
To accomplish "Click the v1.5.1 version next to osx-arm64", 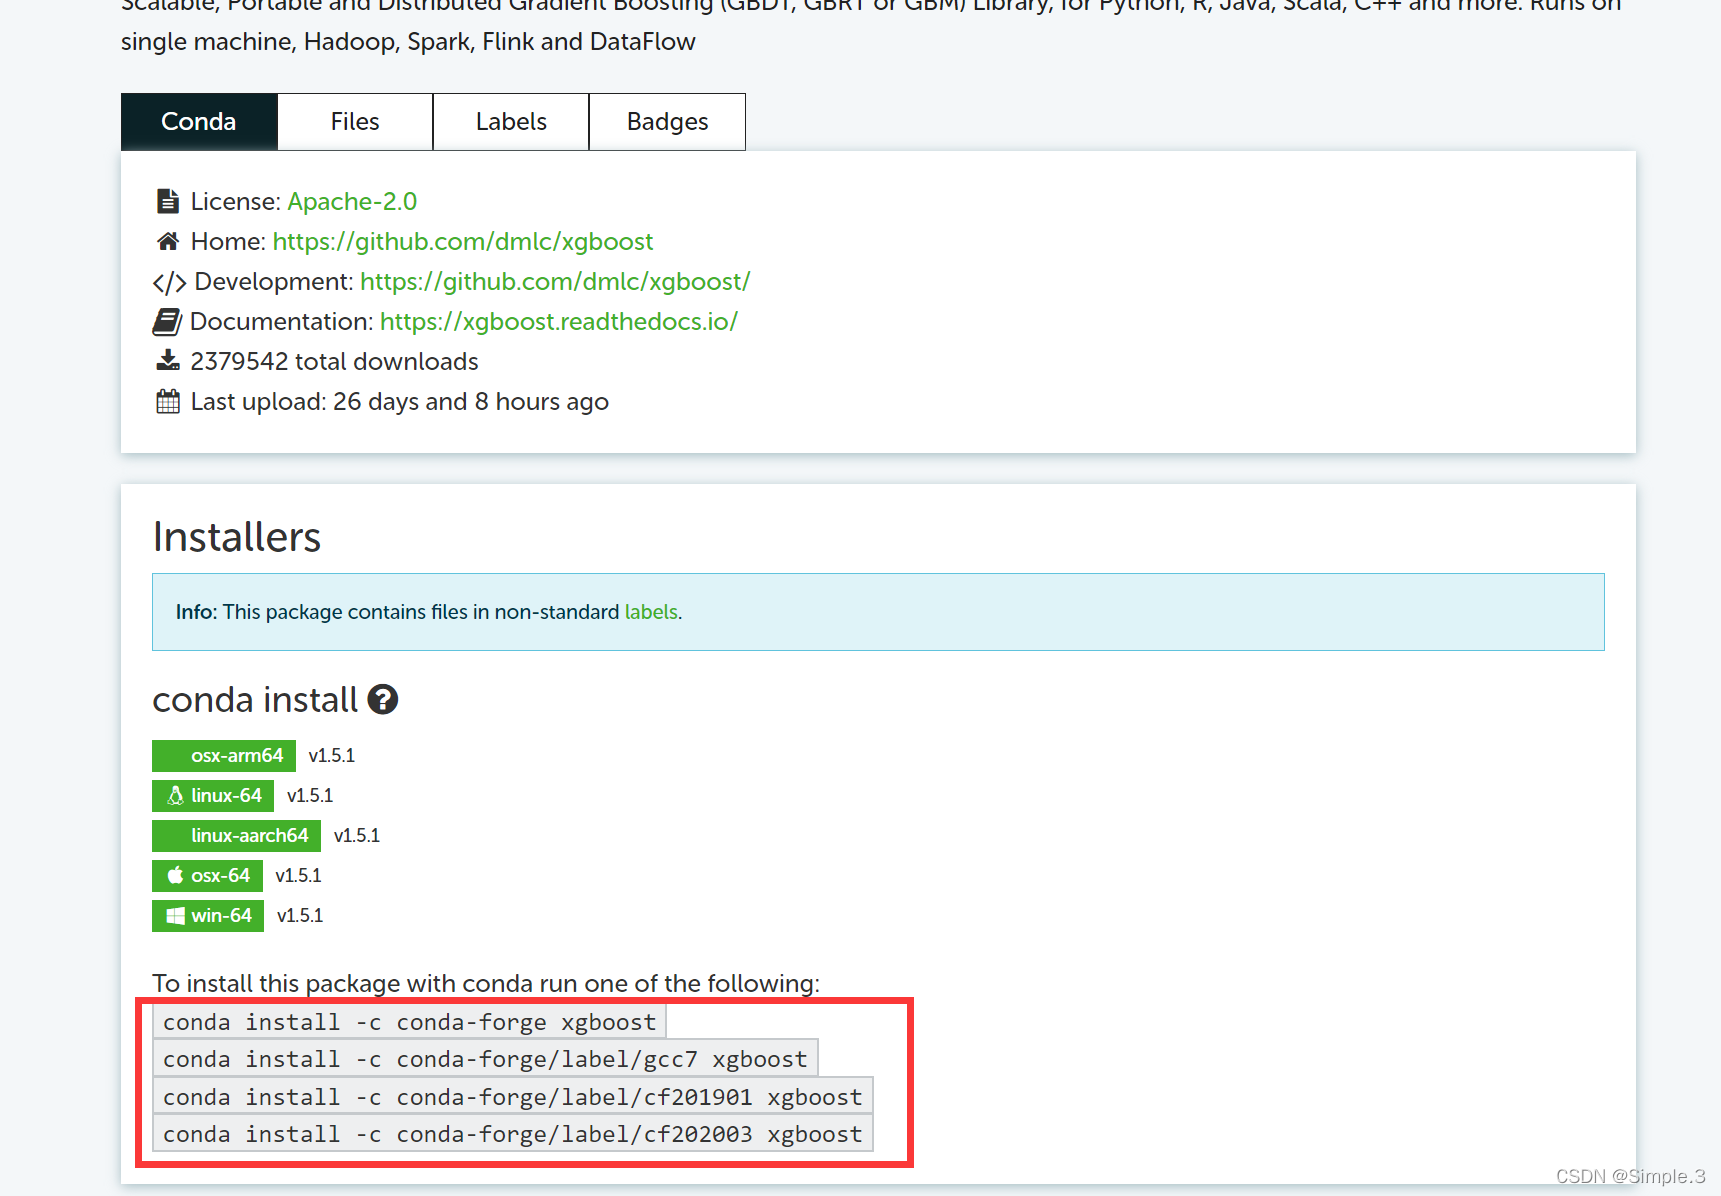I will pos(331,756).
